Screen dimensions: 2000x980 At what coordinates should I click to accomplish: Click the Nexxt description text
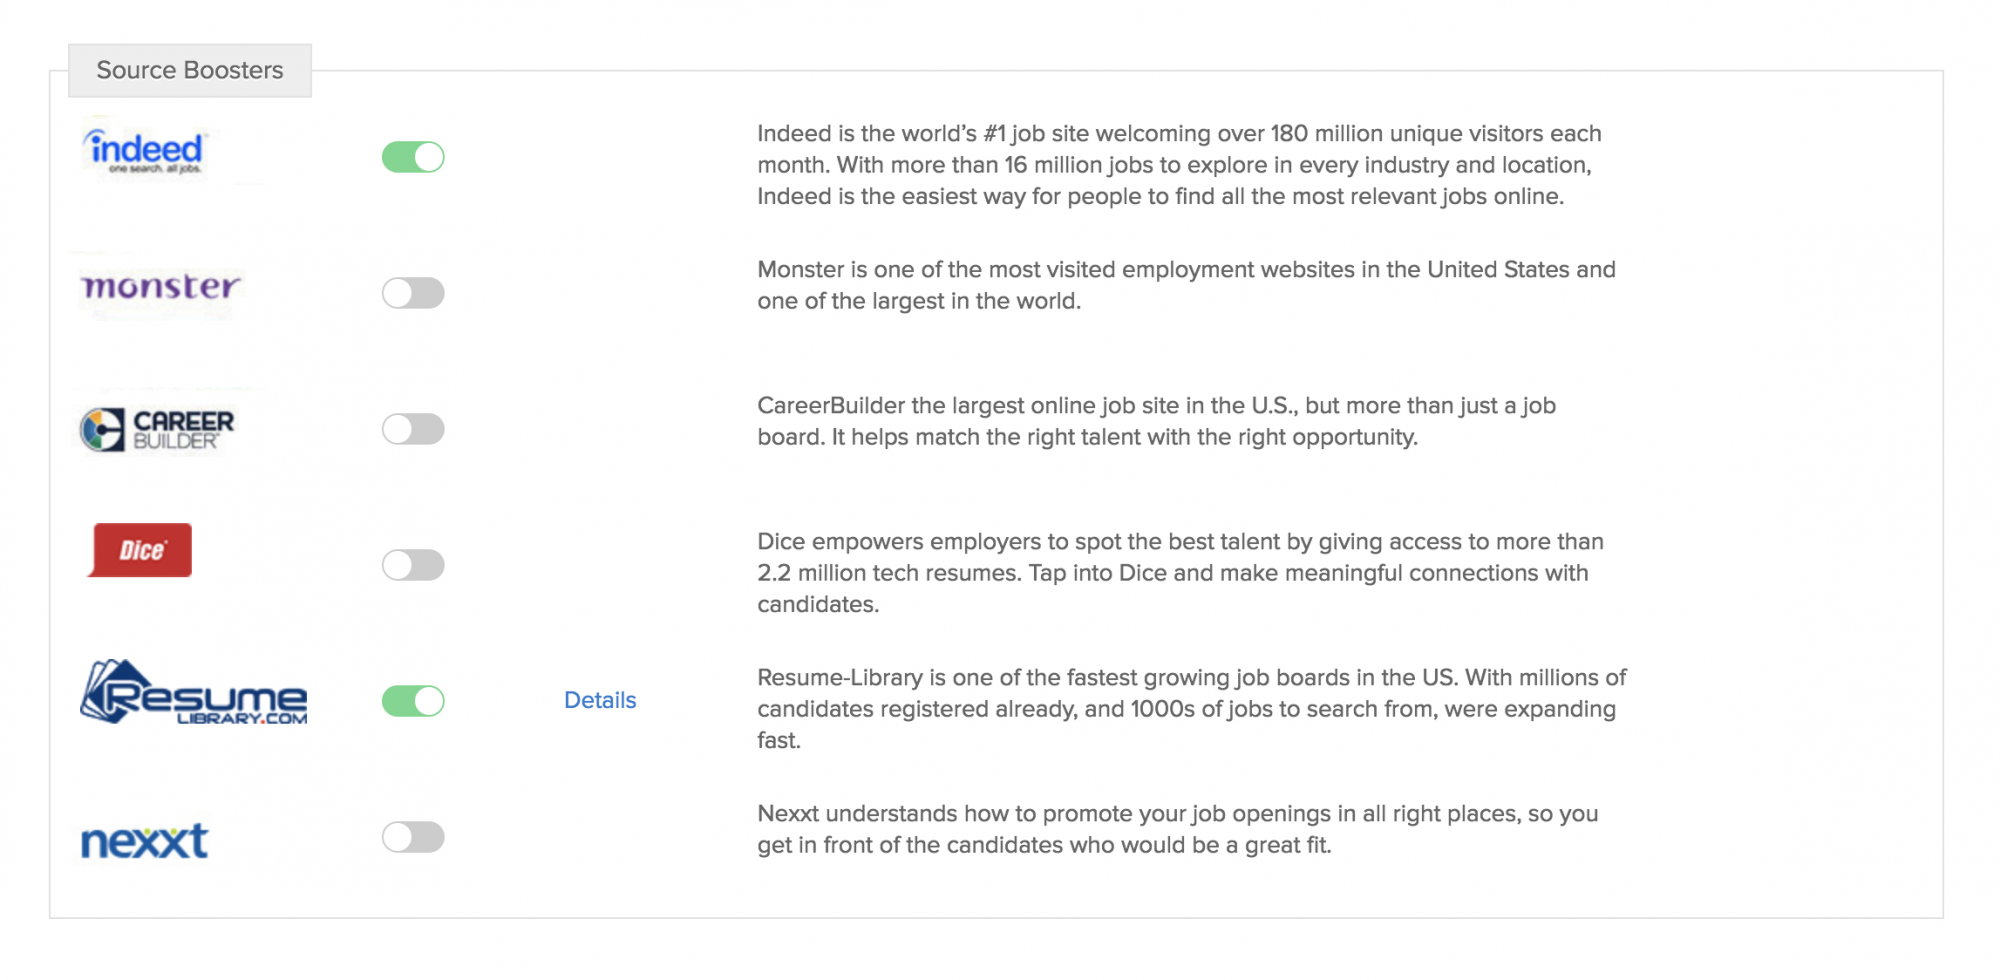coord(1177,829)
